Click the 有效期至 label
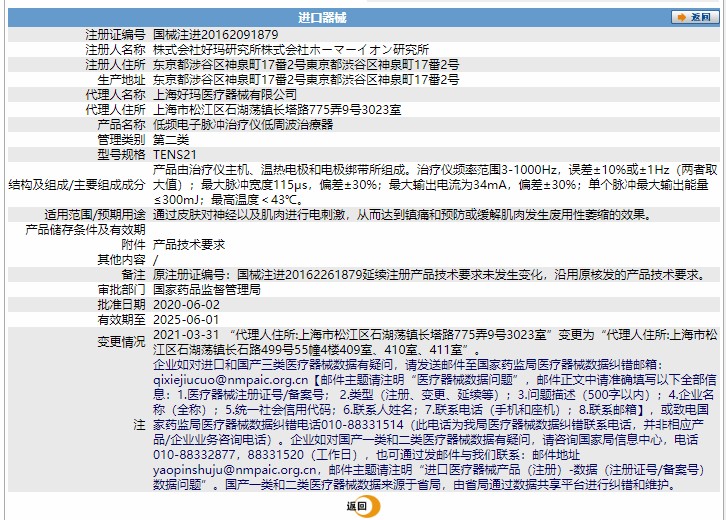Viewport: 726px width, 520px height. coord(121,320)
